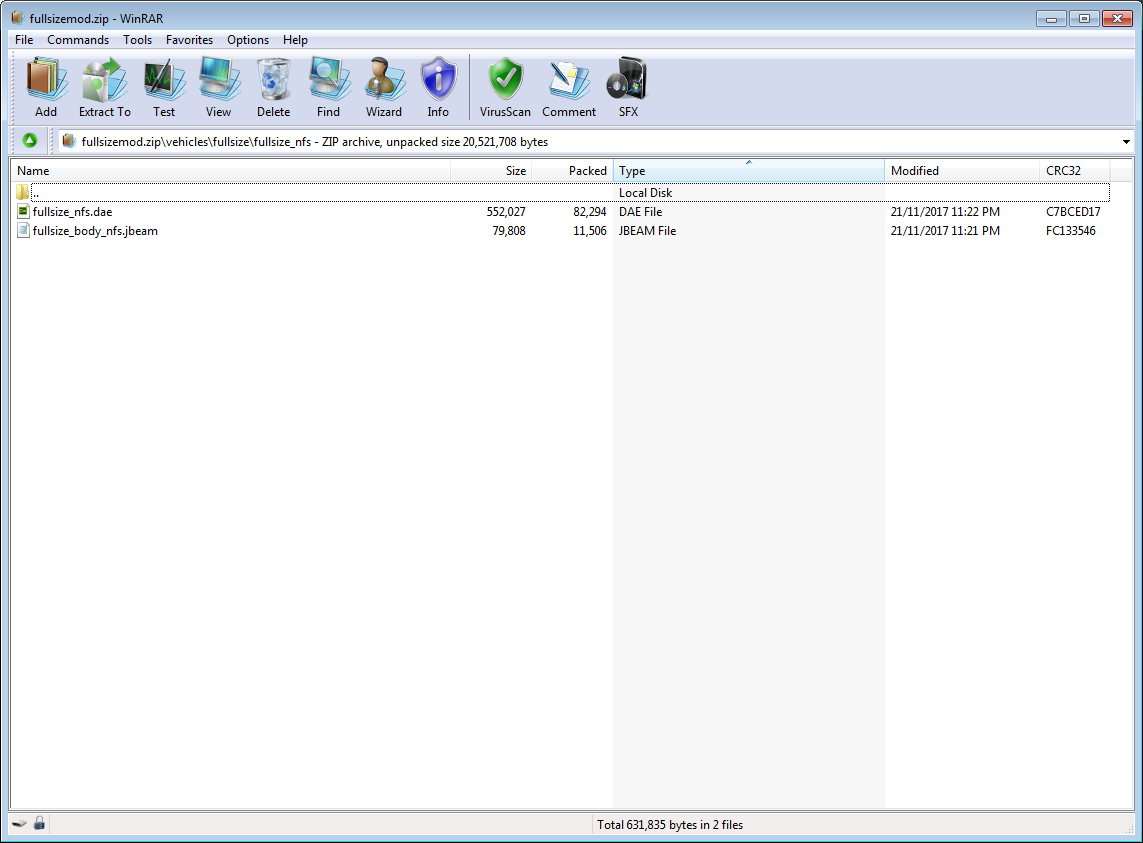Sort by Packed column header
This screenshot has height=843, width=1143.
573,171
